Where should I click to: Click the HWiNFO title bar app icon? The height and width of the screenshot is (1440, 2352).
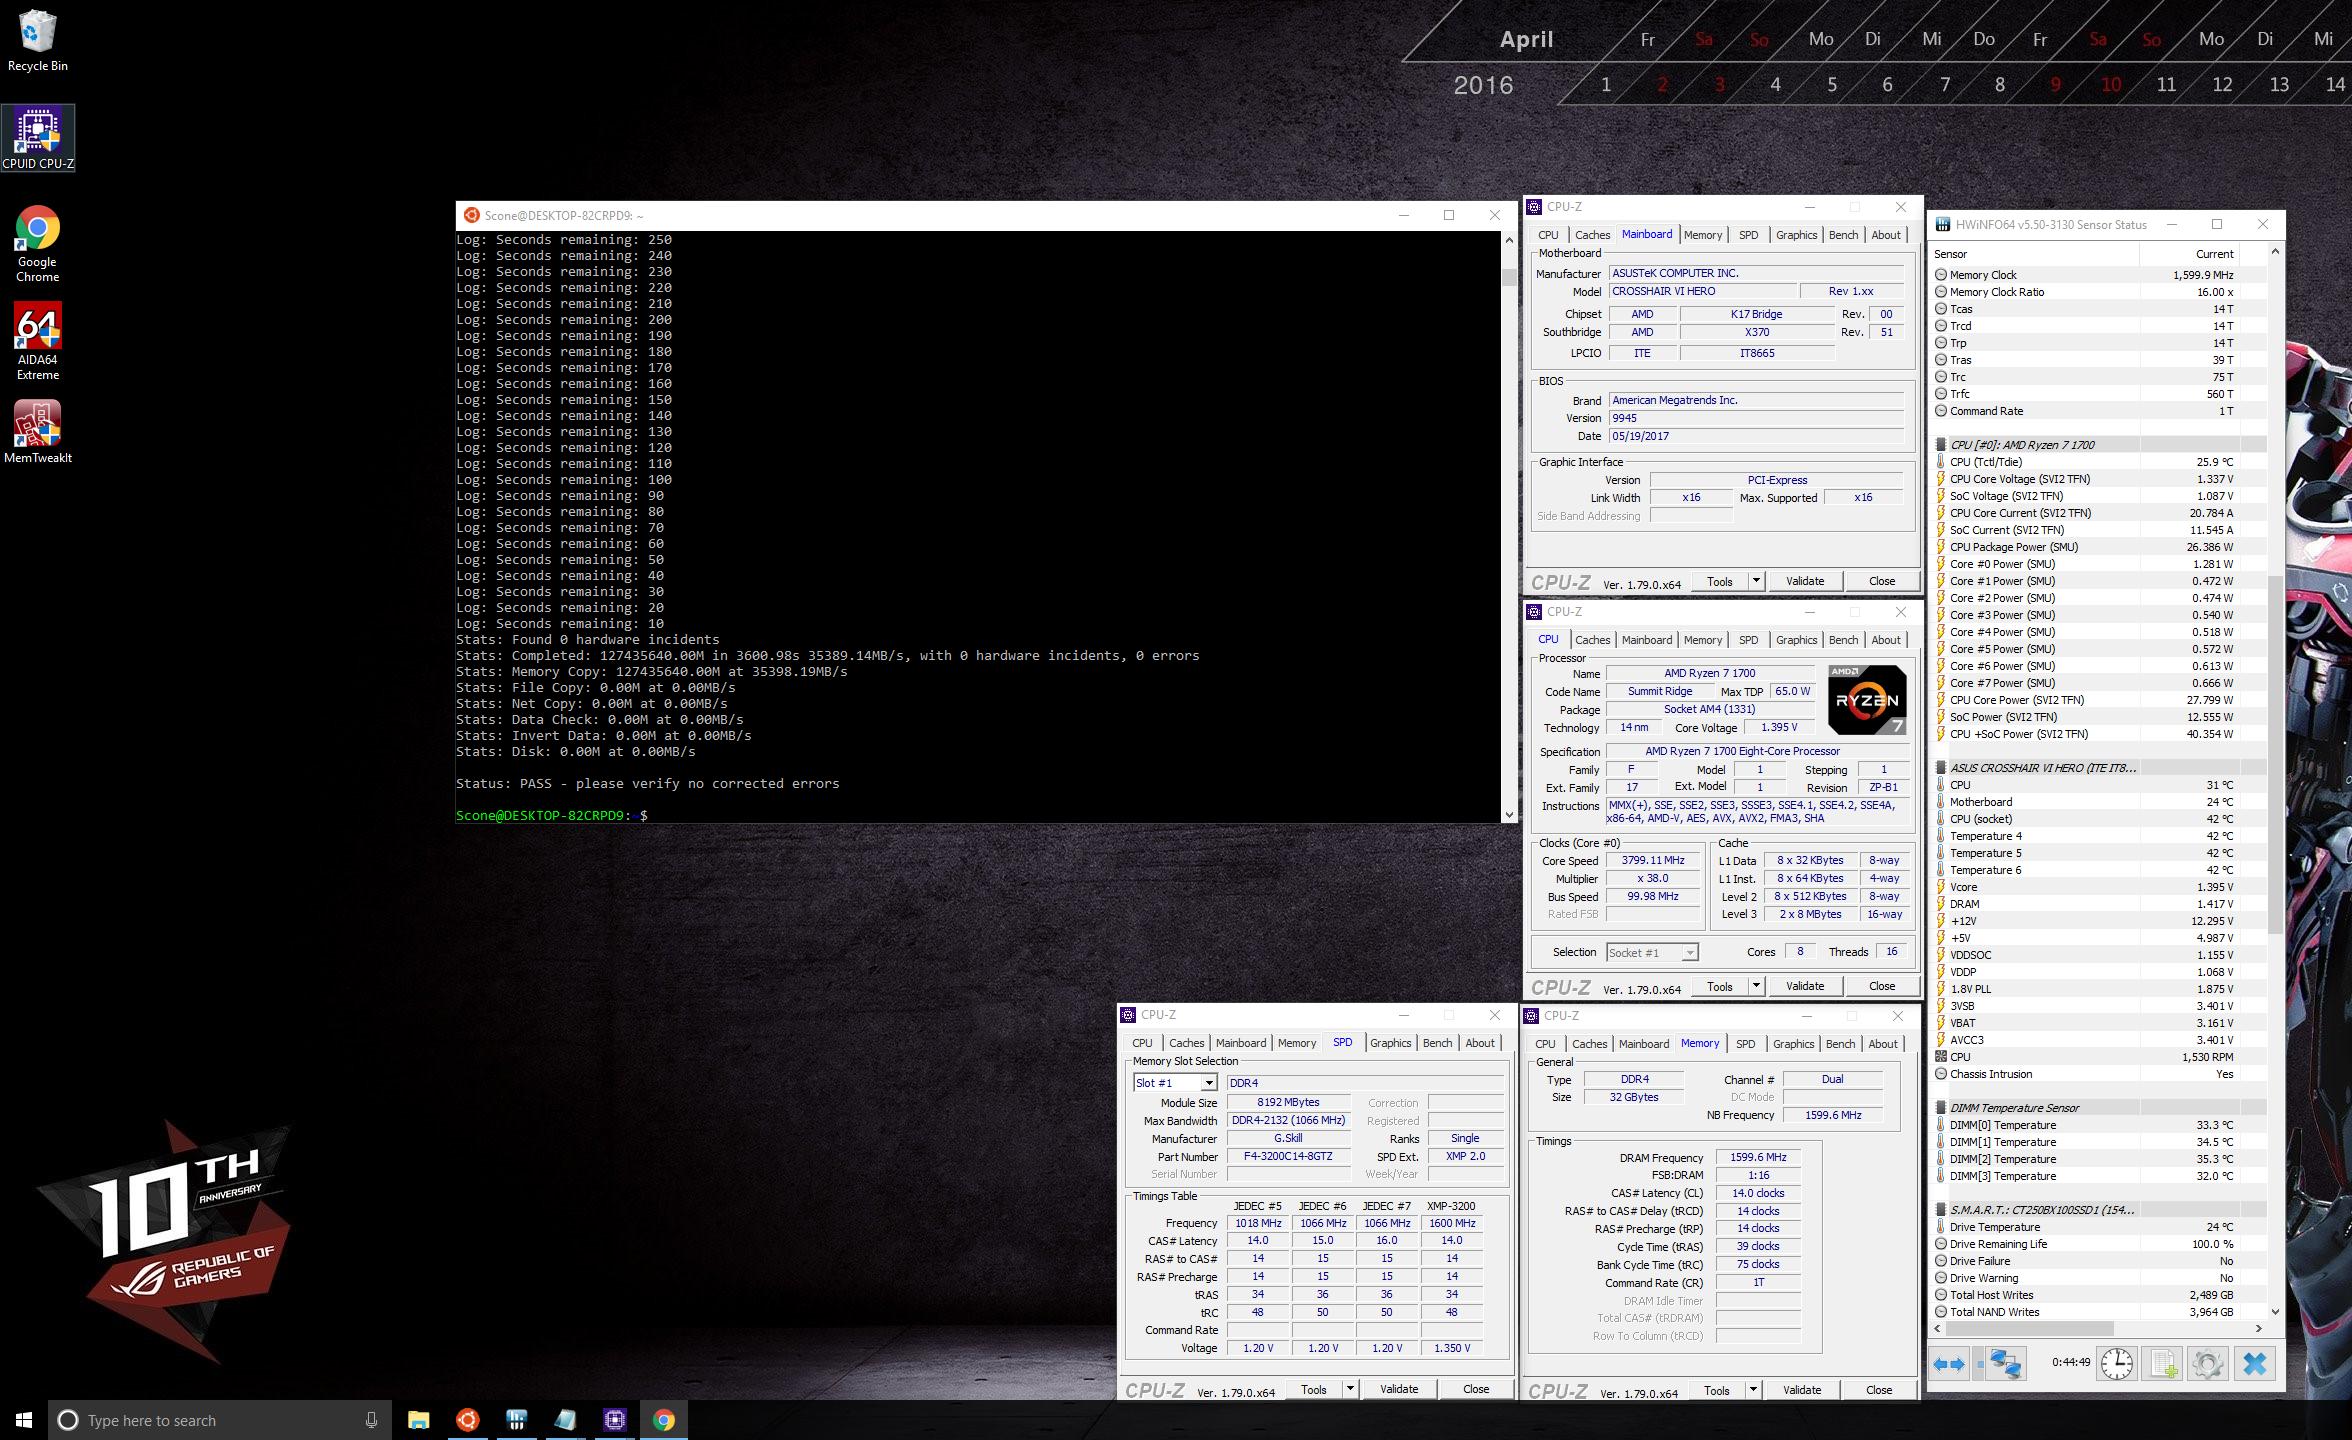click(1942, 225)
